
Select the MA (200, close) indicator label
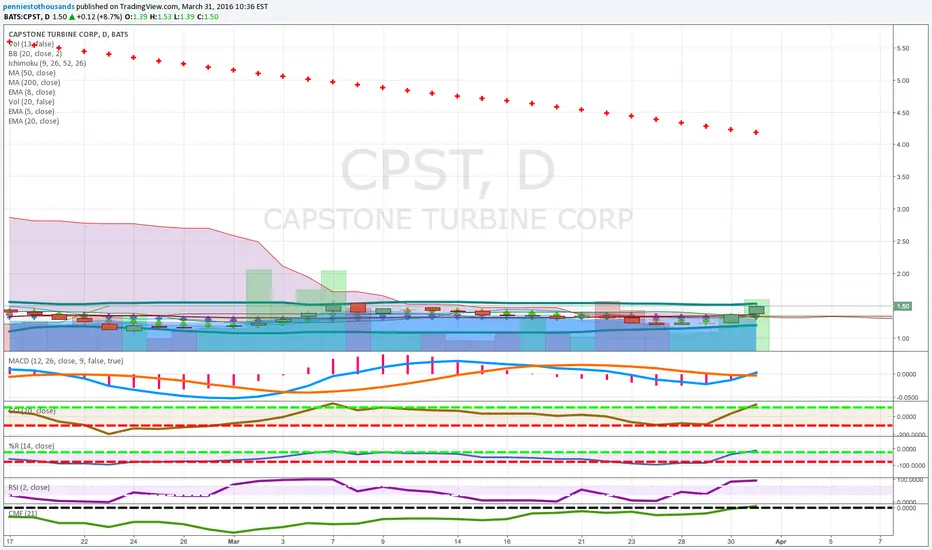[x=34, y=82]
